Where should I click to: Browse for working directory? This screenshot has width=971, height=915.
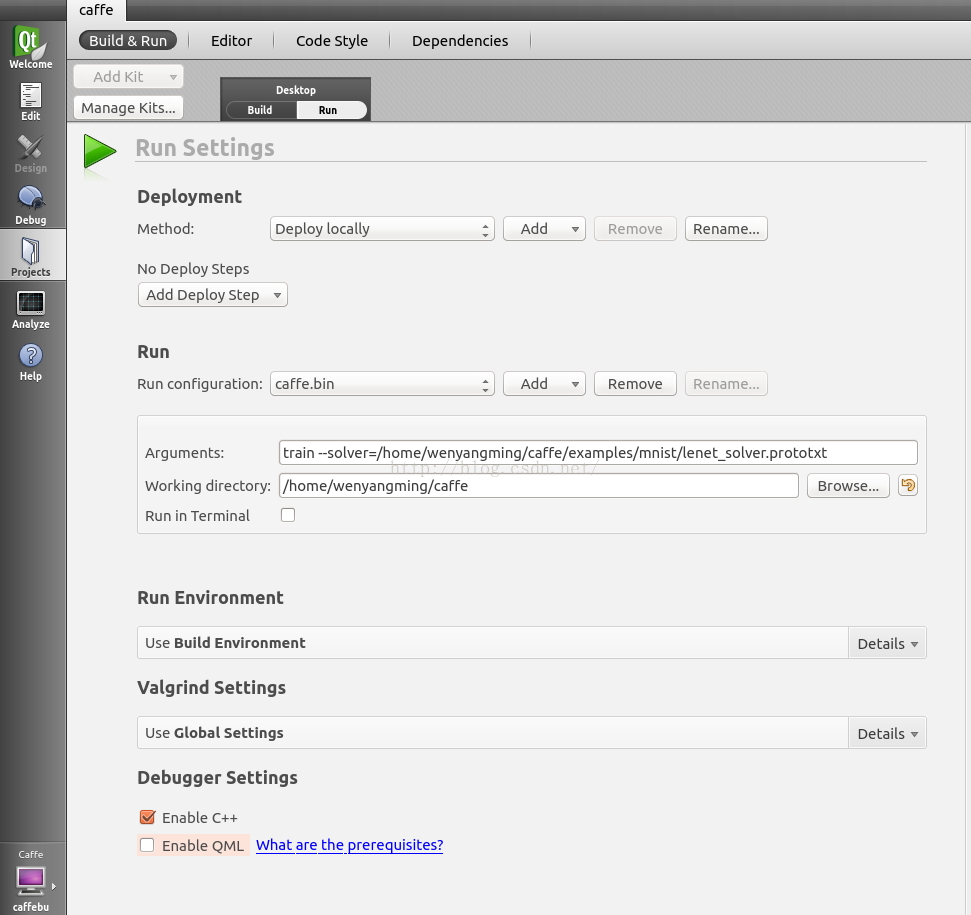[848, 486]
